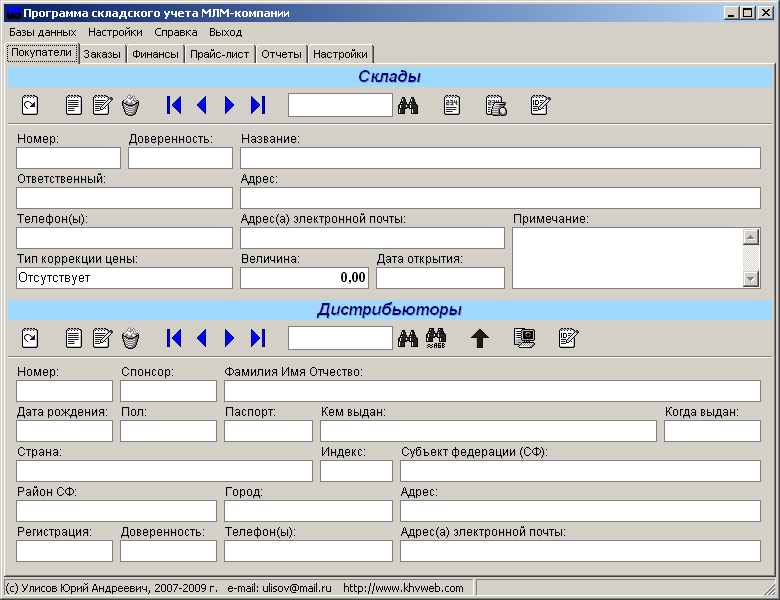Viewport: 780px width, 600px height.
Task: Click binoculars ABC name search icon
Action: pos(436,338)
